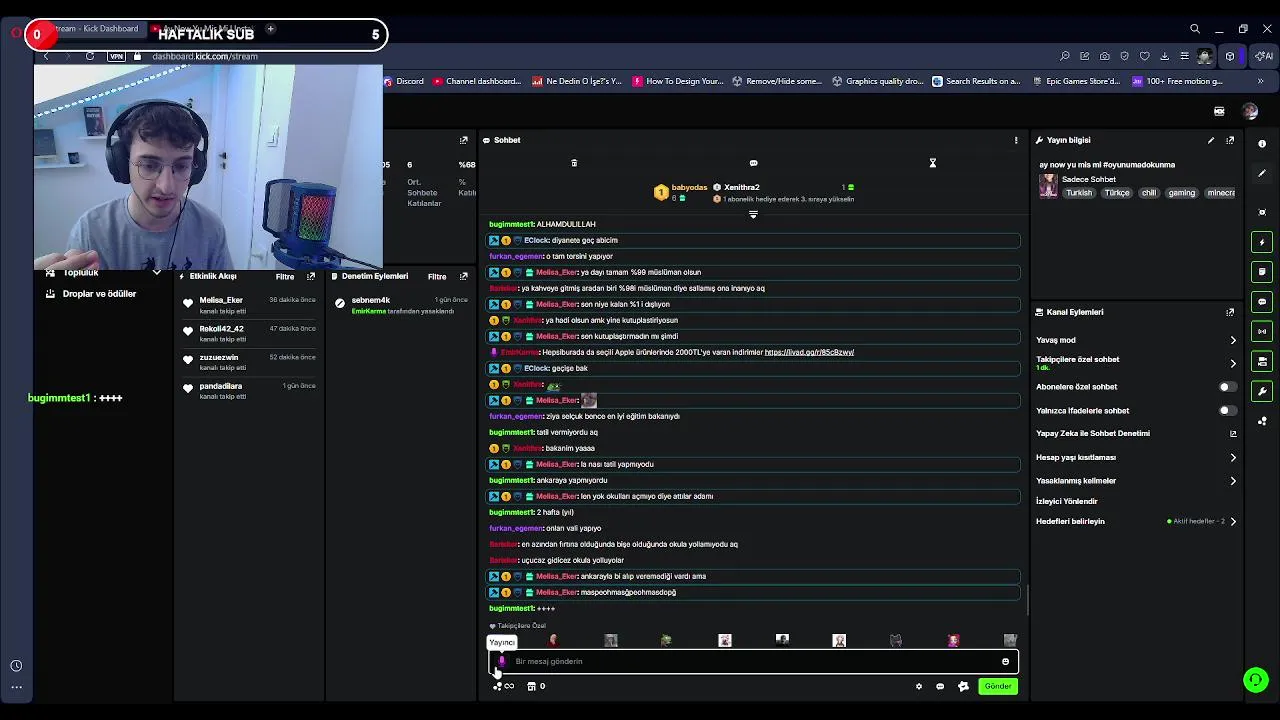Open chat settings gear icon
The width and height of the screenshot is (1280, 720).
919,686
